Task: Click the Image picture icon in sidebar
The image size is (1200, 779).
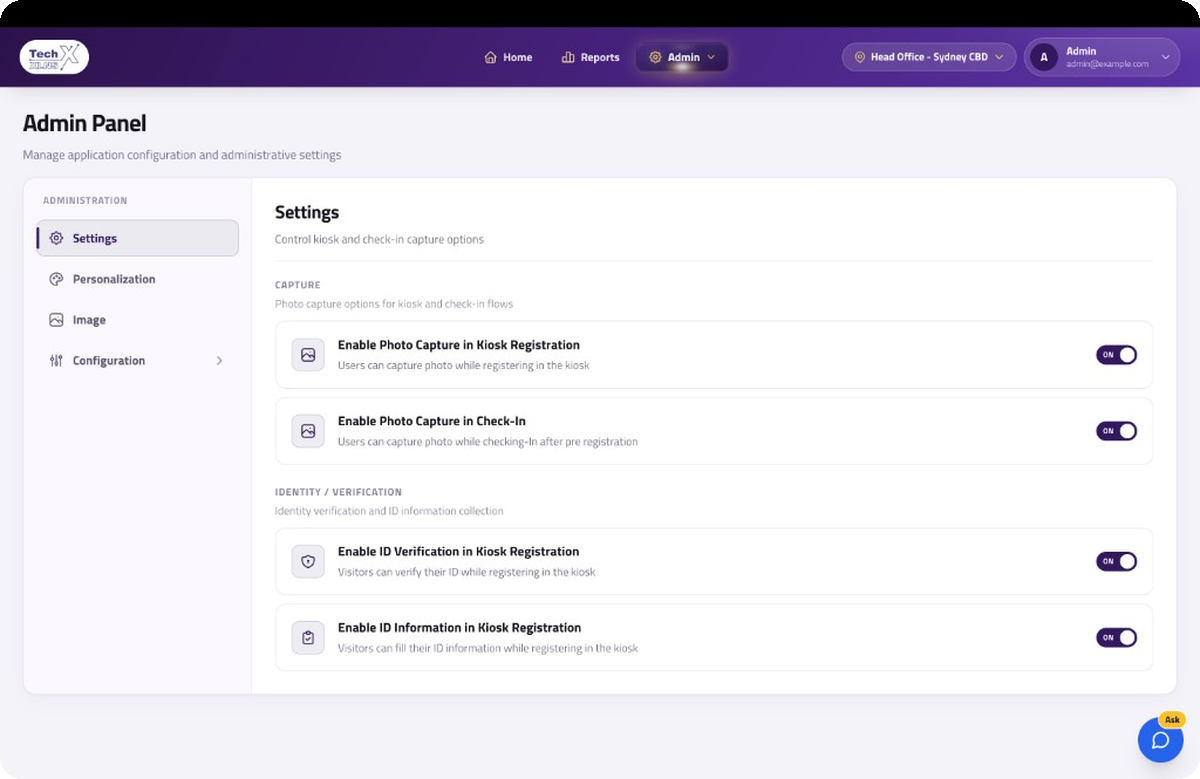Action: (56, 320)
